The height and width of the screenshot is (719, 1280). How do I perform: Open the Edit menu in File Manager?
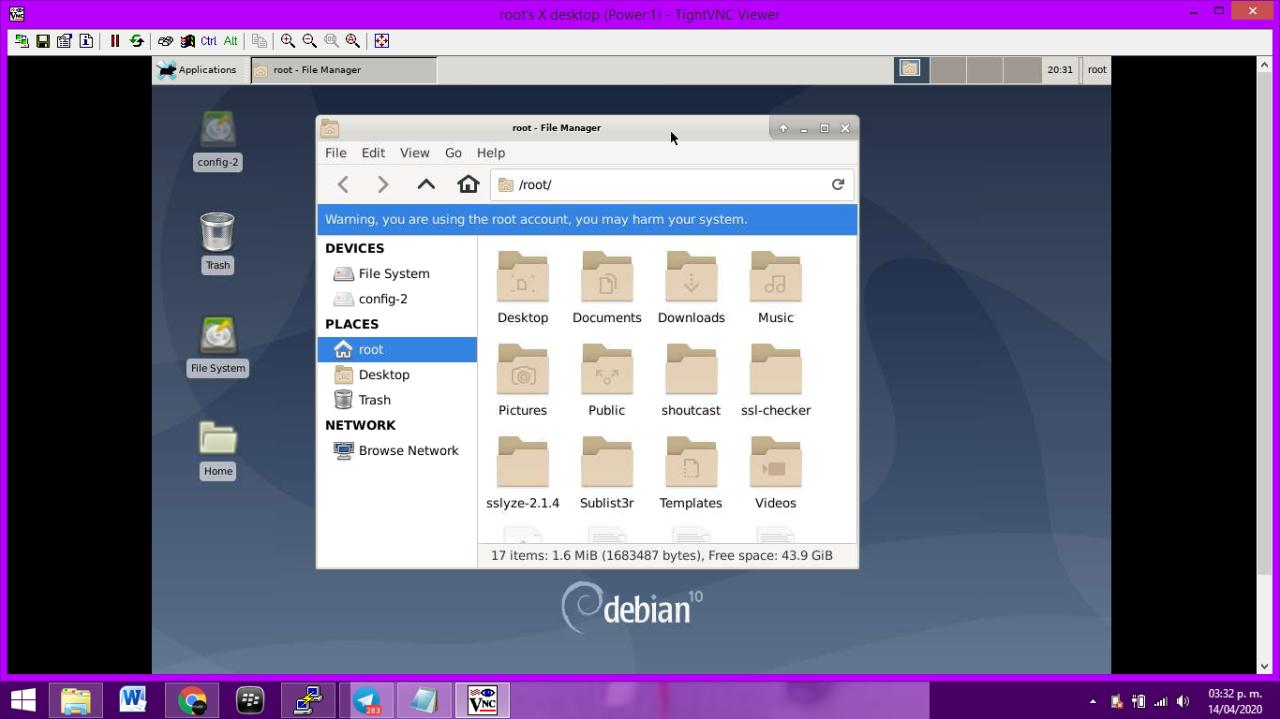click(x=373, y=153)
